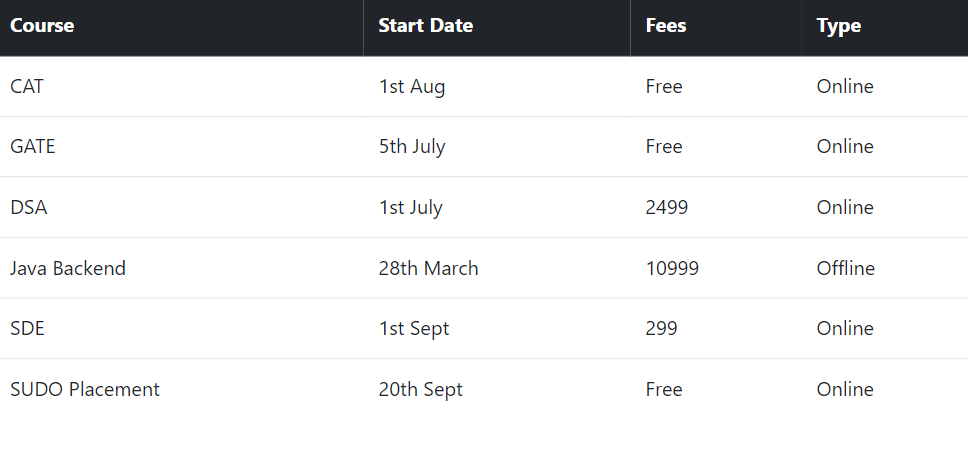Click the Course column header
The height and width of the screenshot is (454, 968).
[42, 26]
